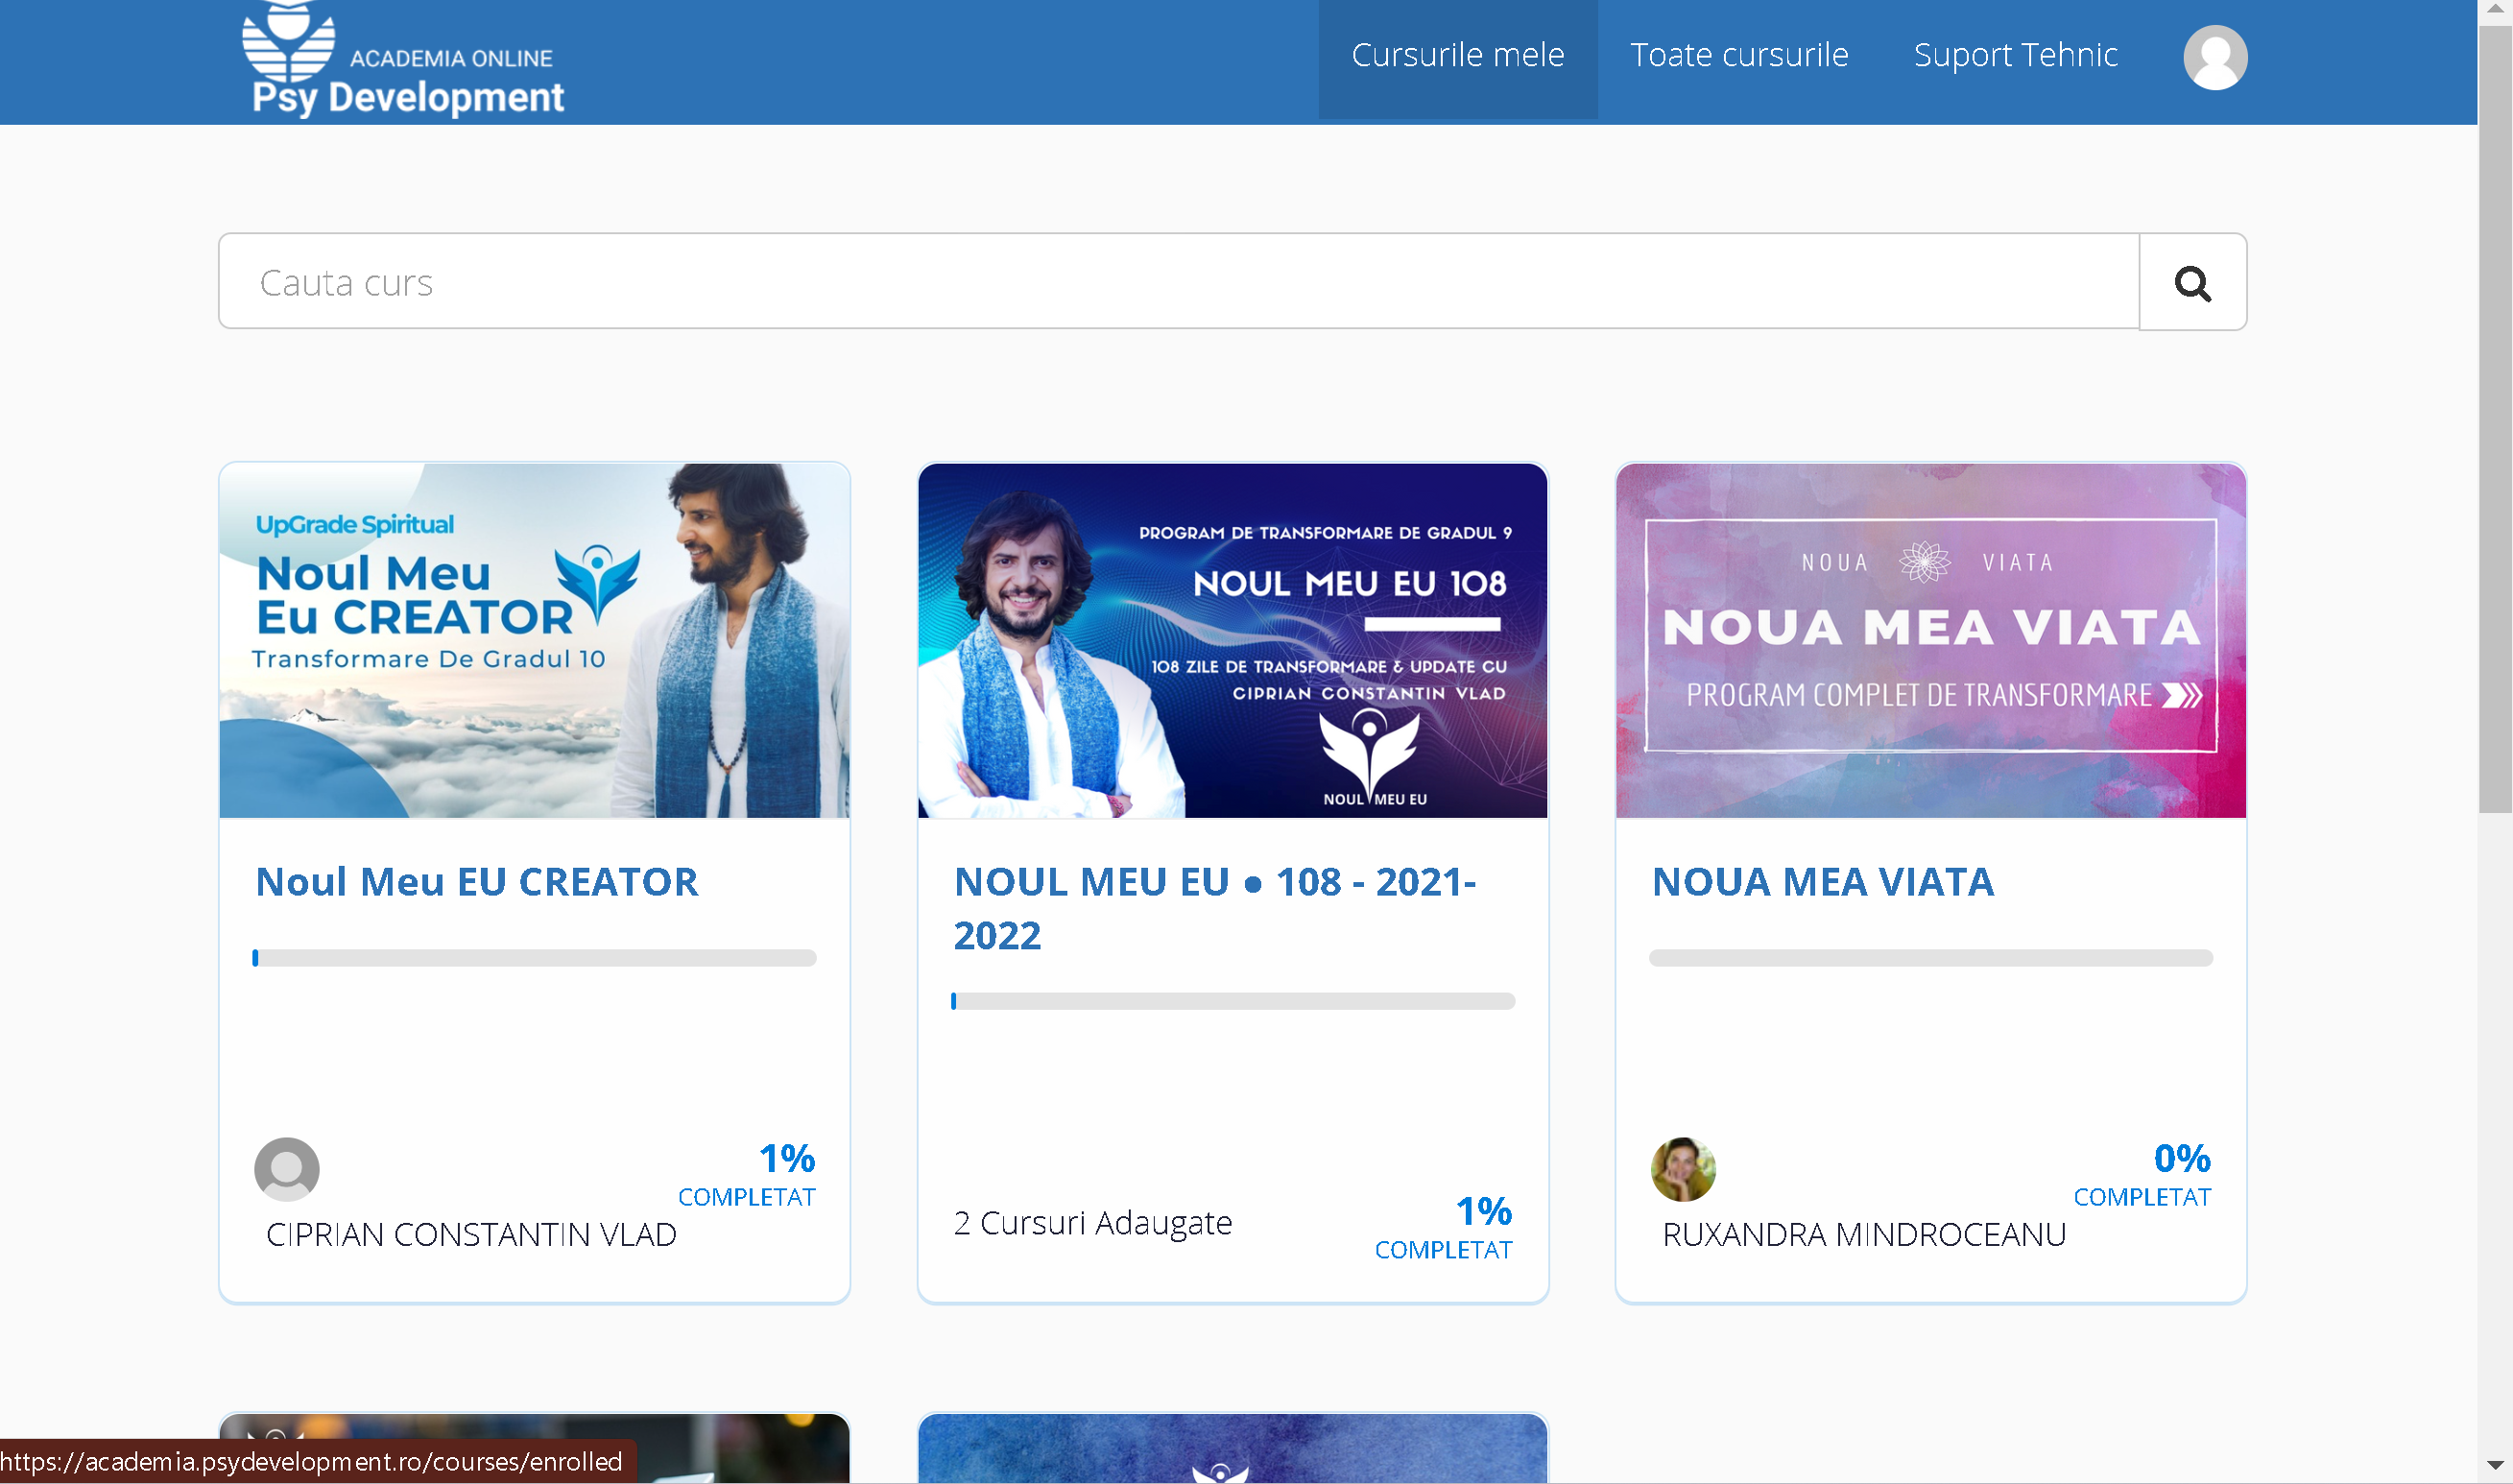The height and width of the screenshot is (1484, 2513).
Task: Click the CIPRIAN CONSTANTIN VLAD author name
Action: point(471,1234)
